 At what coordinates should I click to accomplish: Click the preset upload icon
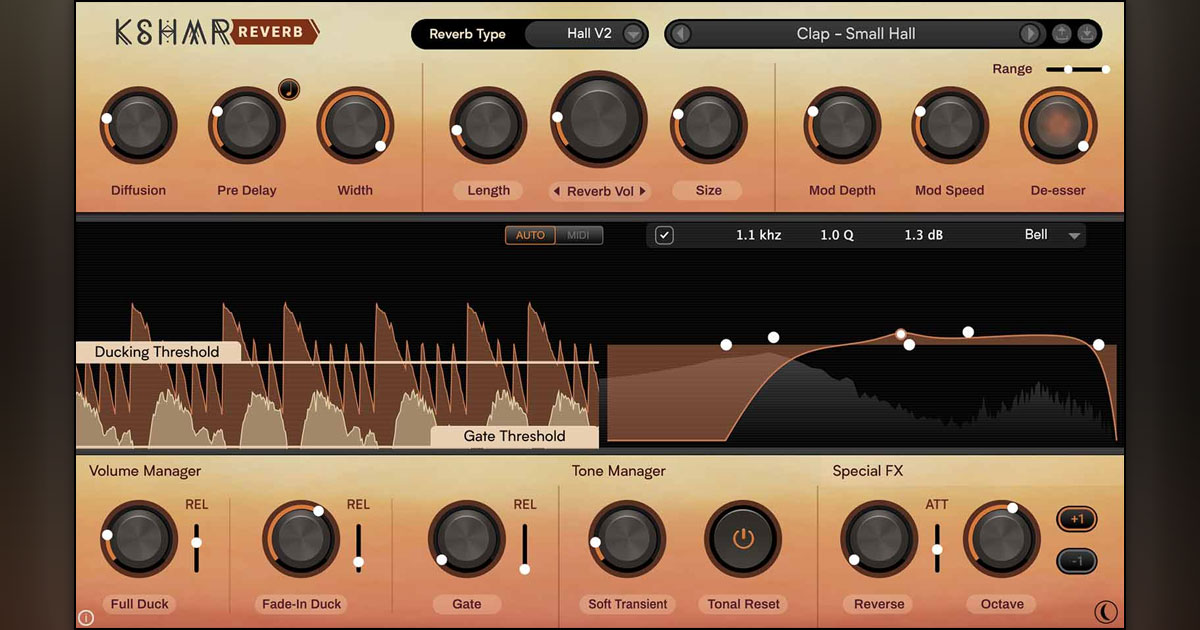(1062, 34)
